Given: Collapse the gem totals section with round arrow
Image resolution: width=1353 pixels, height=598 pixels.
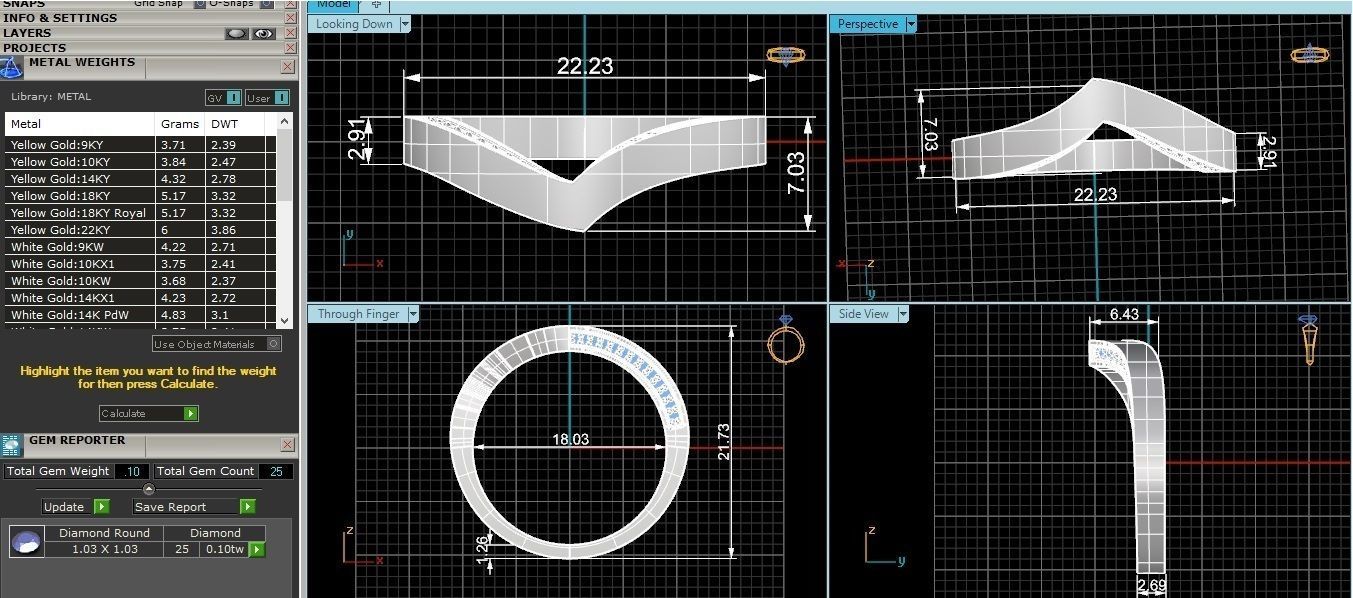Looking at the screenshot, I should (149, 489).
